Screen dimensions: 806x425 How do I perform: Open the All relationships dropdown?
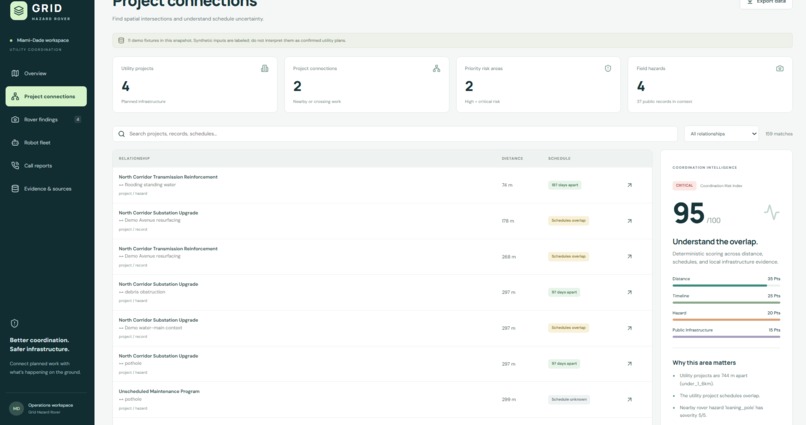(x=721, y=134)
